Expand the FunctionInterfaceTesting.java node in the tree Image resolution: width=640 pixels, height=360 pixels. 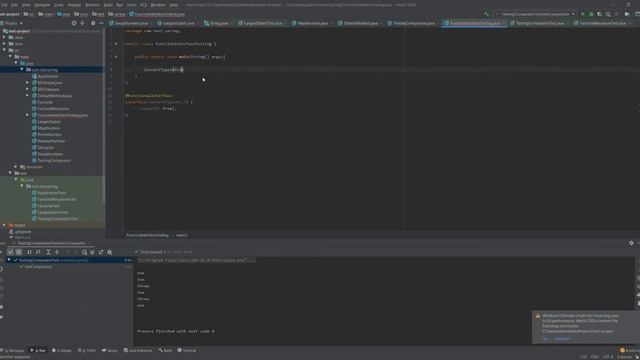pyautogui.click(x=28, y=116)
